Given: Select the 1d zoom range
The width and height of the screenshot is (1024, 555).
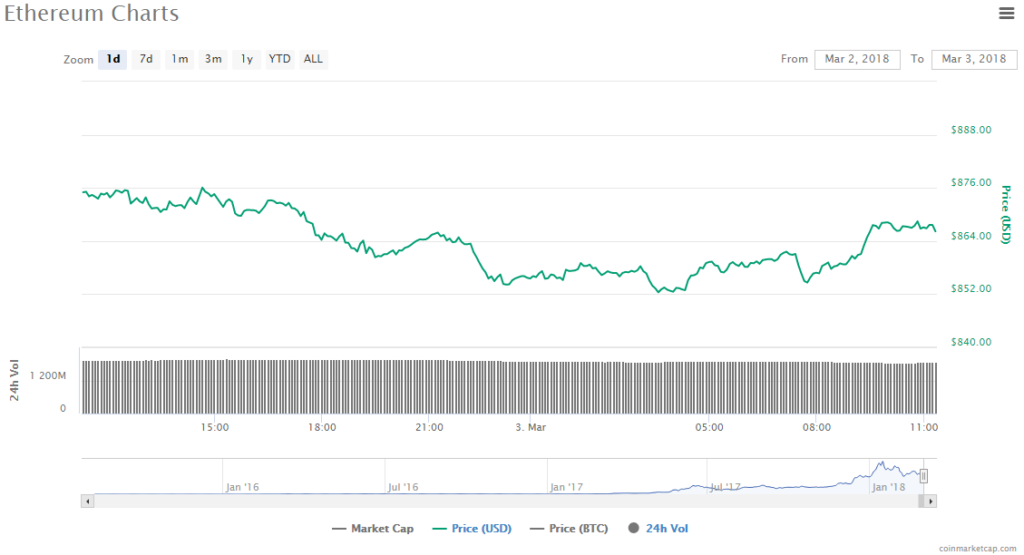Looking at the screenshot, I should (x=113, y=59).
